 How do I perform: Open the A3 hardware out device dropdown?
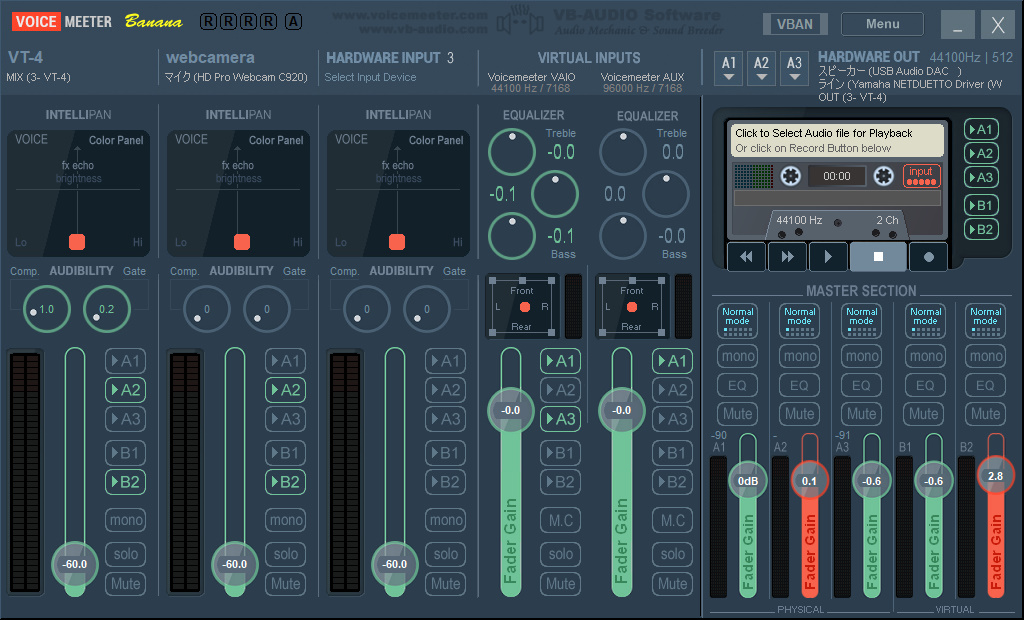pyautogui.click(x=794, y=69)
